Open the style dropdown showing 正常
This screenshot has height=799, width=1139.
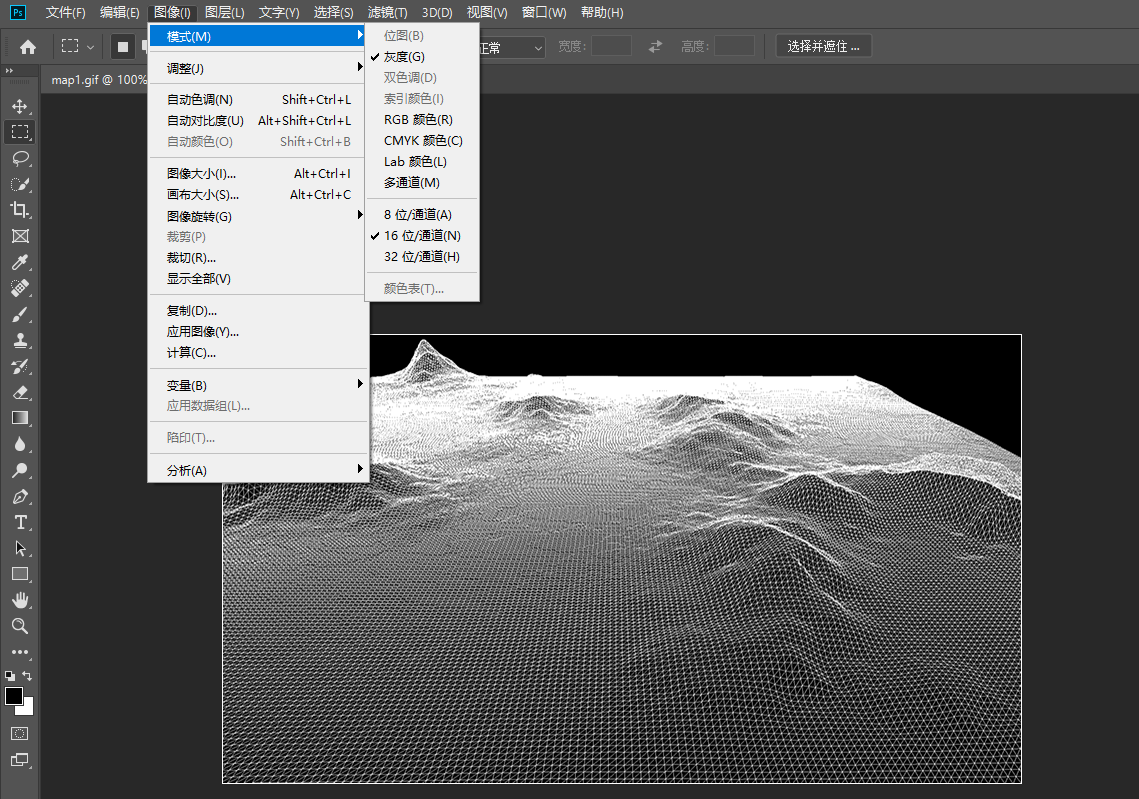point(511,48)
